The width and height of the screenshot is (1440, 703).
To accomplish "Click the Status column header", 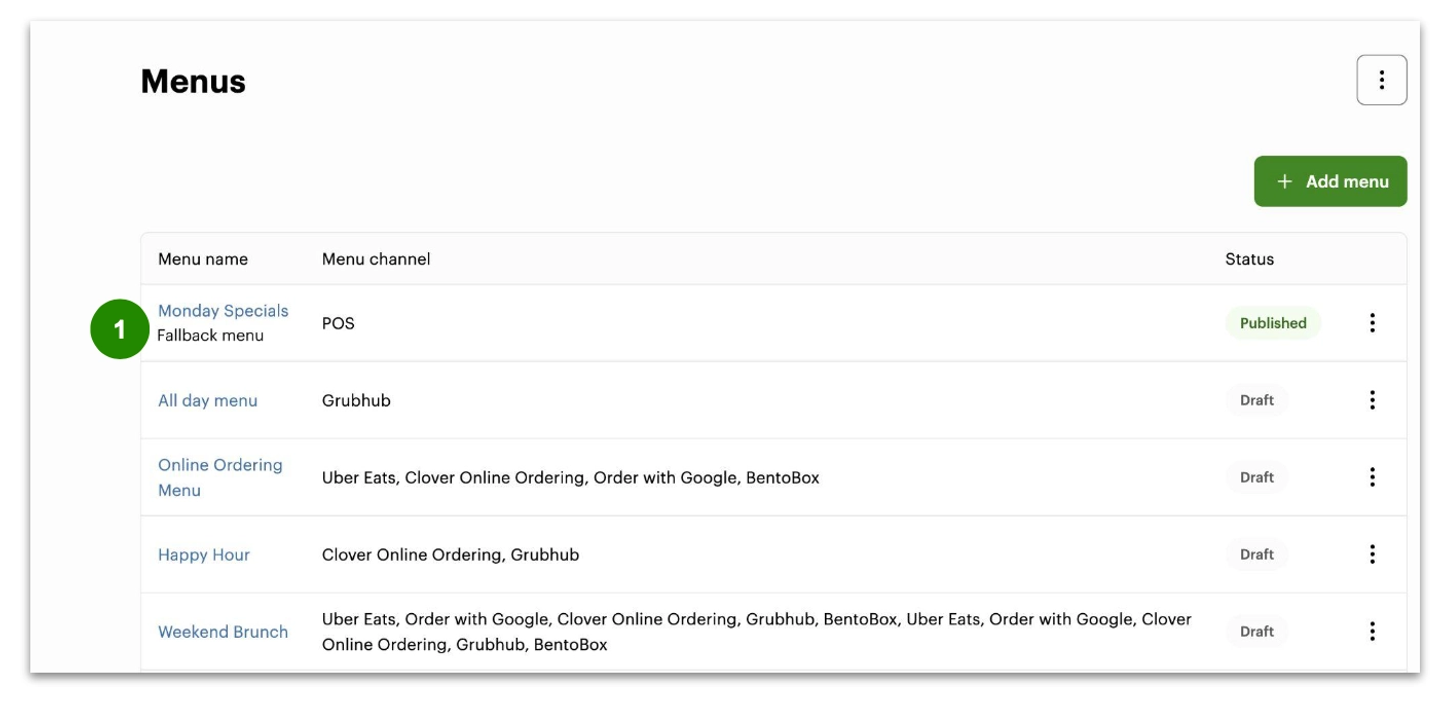I will [1250, 259].
